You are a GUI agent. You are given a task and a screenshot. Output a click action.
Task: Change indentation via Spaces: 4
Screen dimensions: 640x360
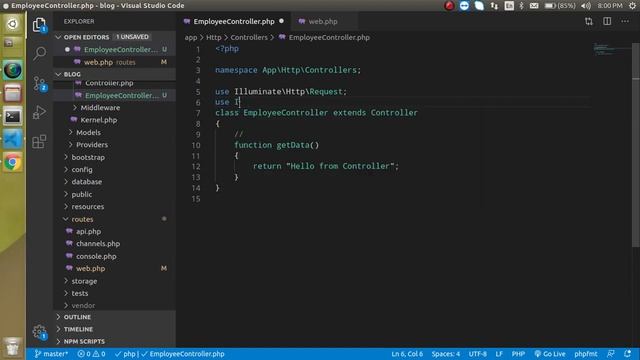click(x=446, y=354)
